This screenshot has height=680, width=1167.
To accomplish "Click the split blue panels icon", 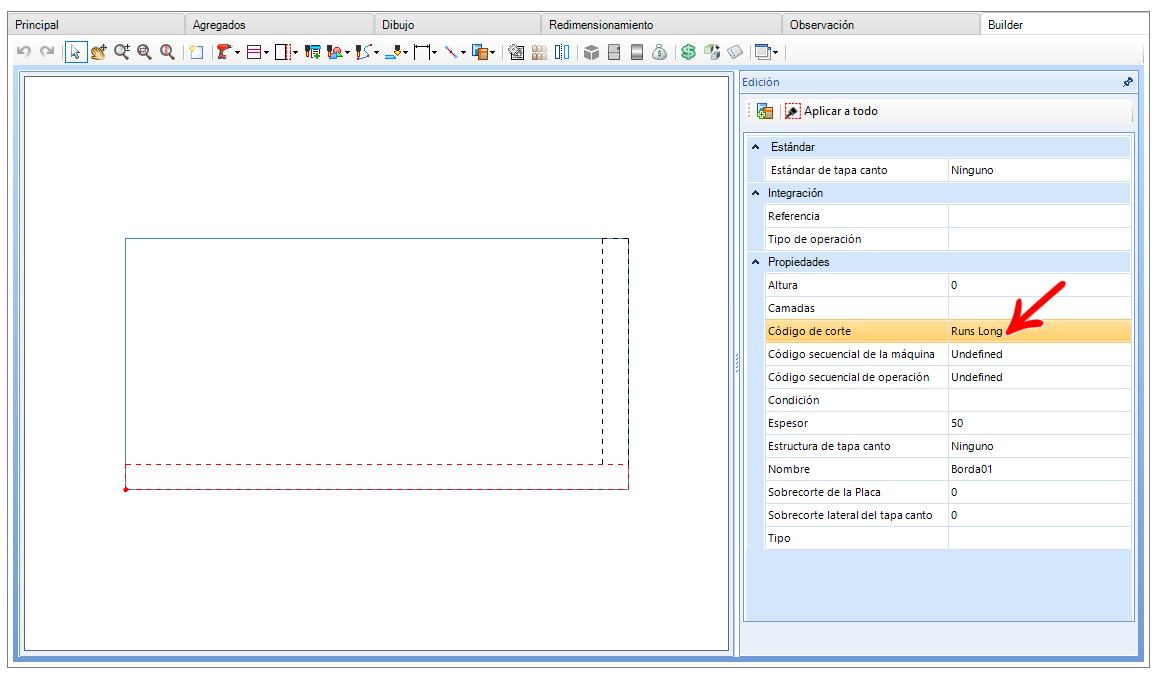I will click(562, 51).
